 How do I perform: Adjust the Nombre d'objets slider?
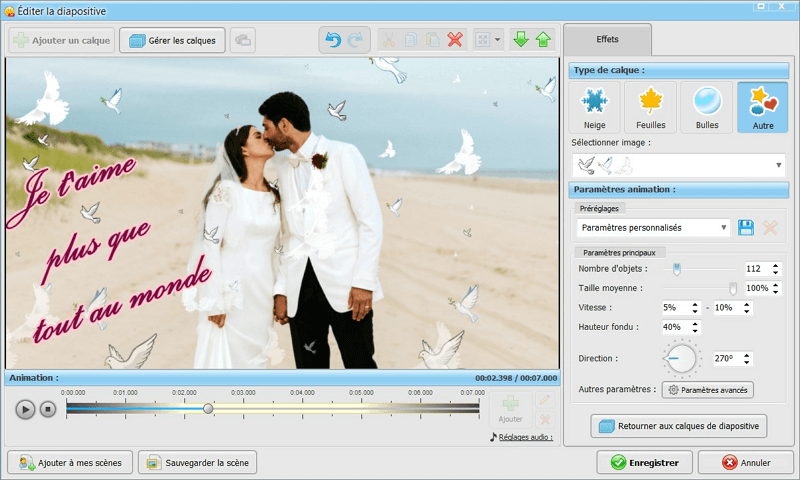click(677, 269)
